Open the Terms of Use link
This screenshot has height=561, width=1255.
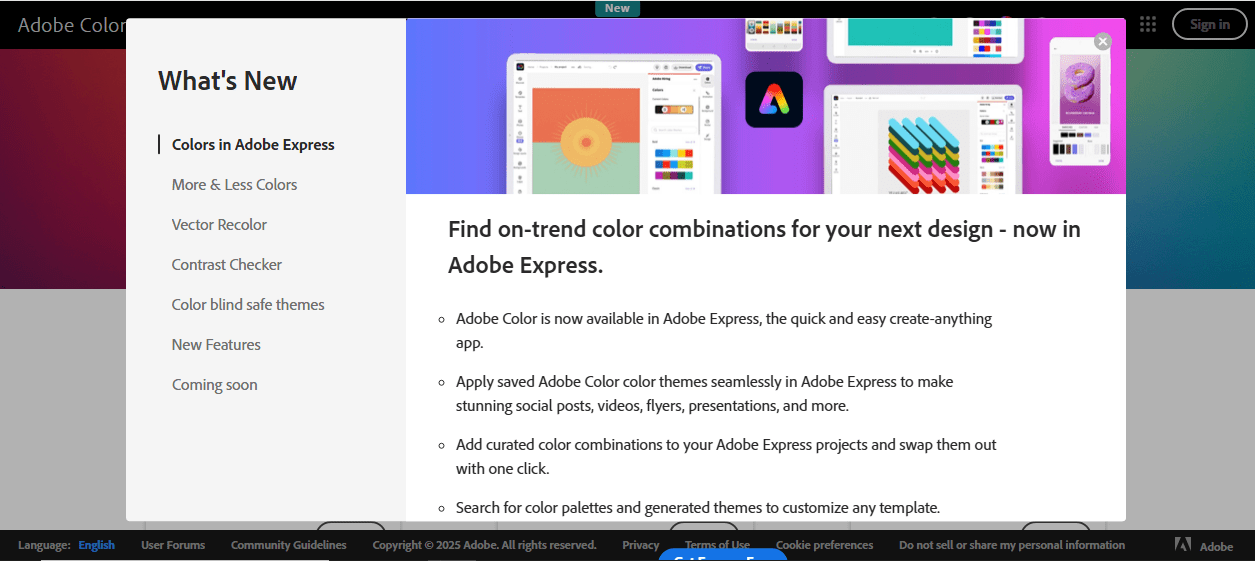717,545
